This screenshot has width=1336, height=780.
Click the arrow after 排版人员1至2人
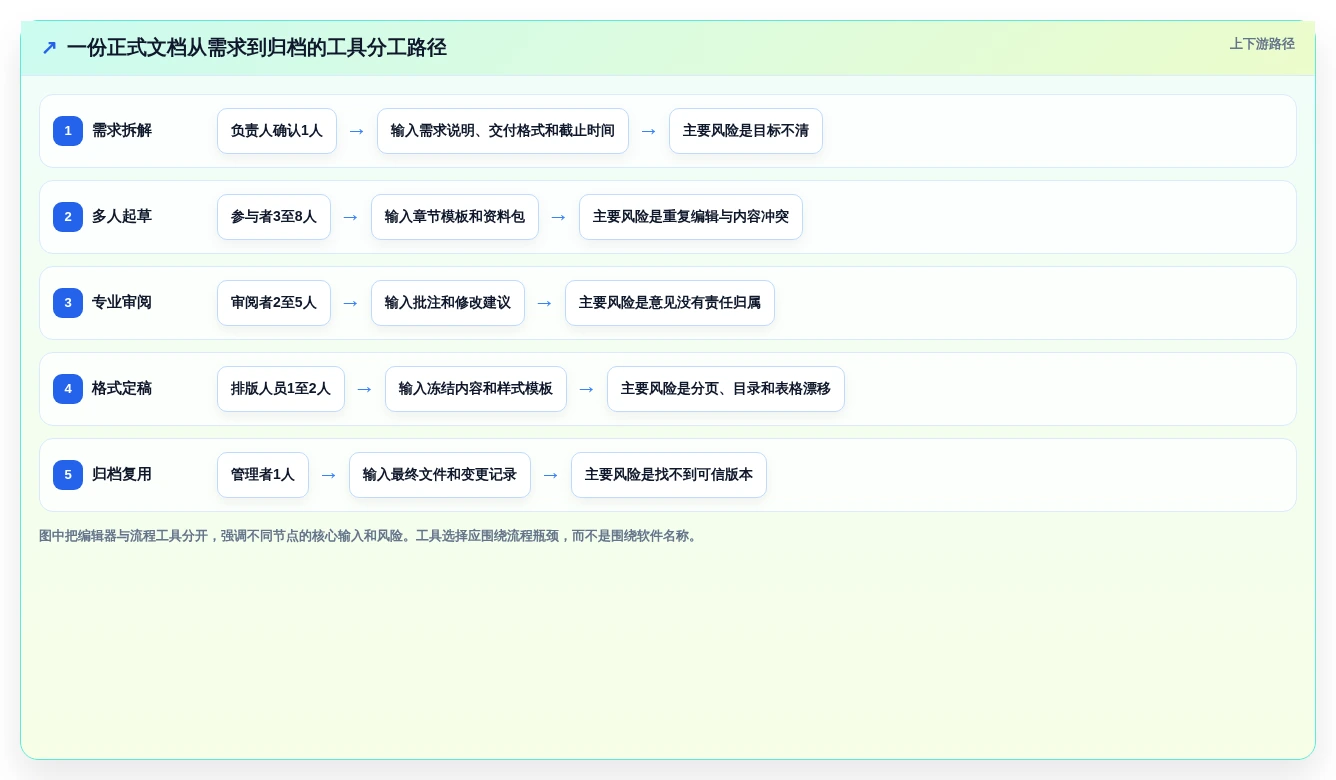(365, 389)
